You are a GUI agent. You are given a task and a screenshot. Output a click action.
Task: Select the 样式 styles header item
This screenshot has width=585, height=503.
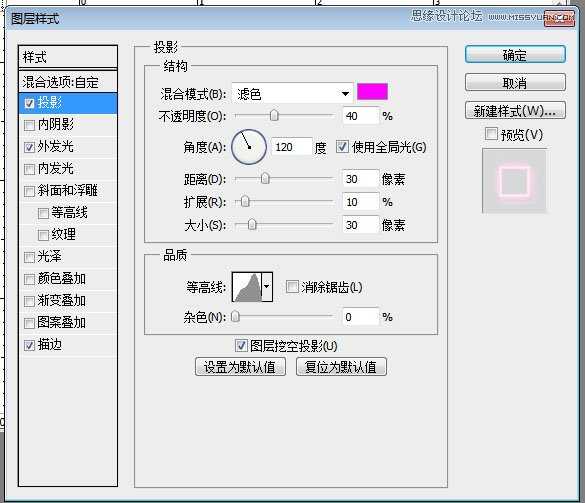click(x=68, y=57)
